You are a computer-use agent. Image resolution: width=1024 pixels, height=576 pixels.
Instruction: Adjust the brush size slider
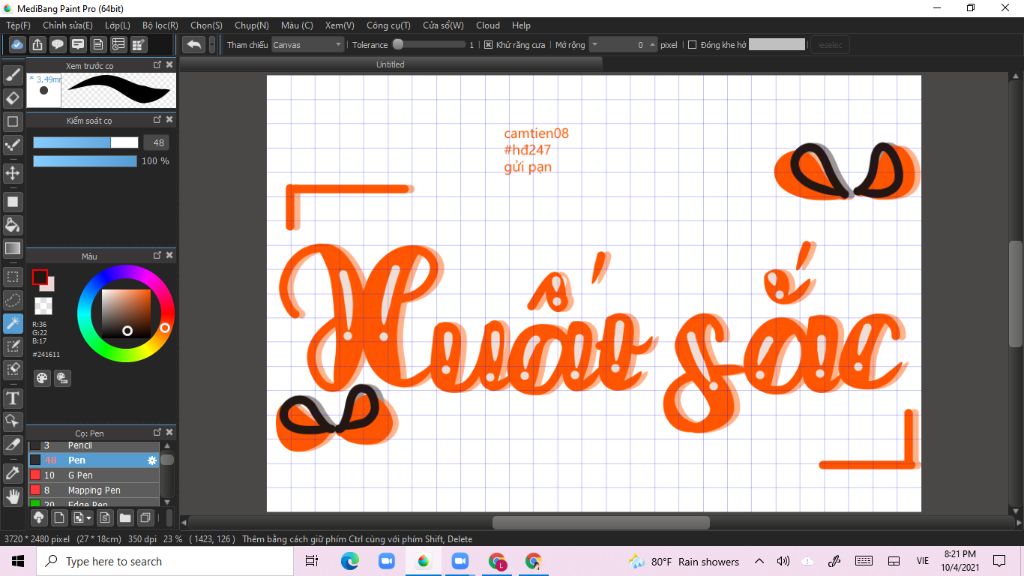click(x=86, y=142)
